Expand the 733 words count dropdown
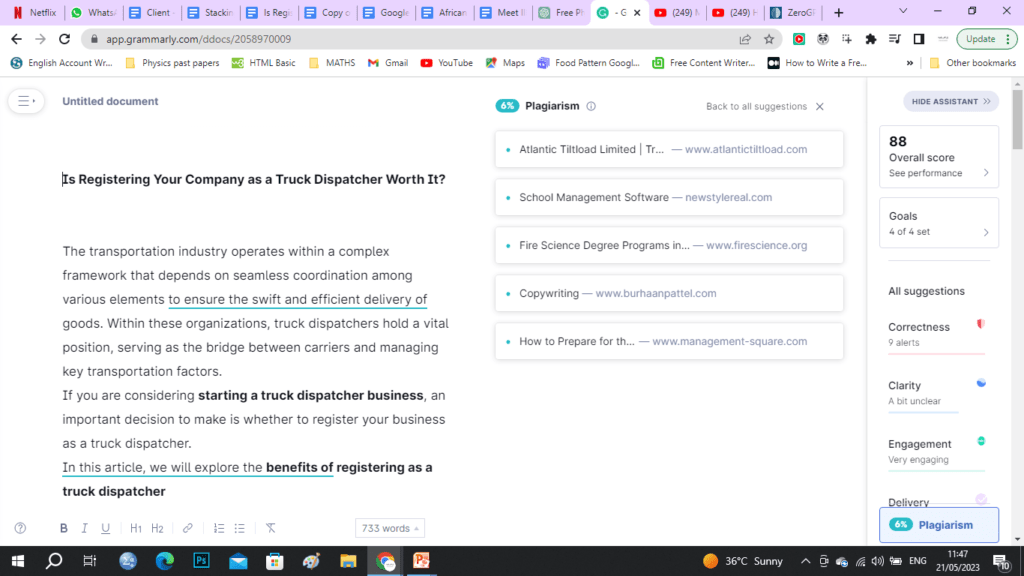This screenshot has width=1024, height=576. click(x=389, y=528)
